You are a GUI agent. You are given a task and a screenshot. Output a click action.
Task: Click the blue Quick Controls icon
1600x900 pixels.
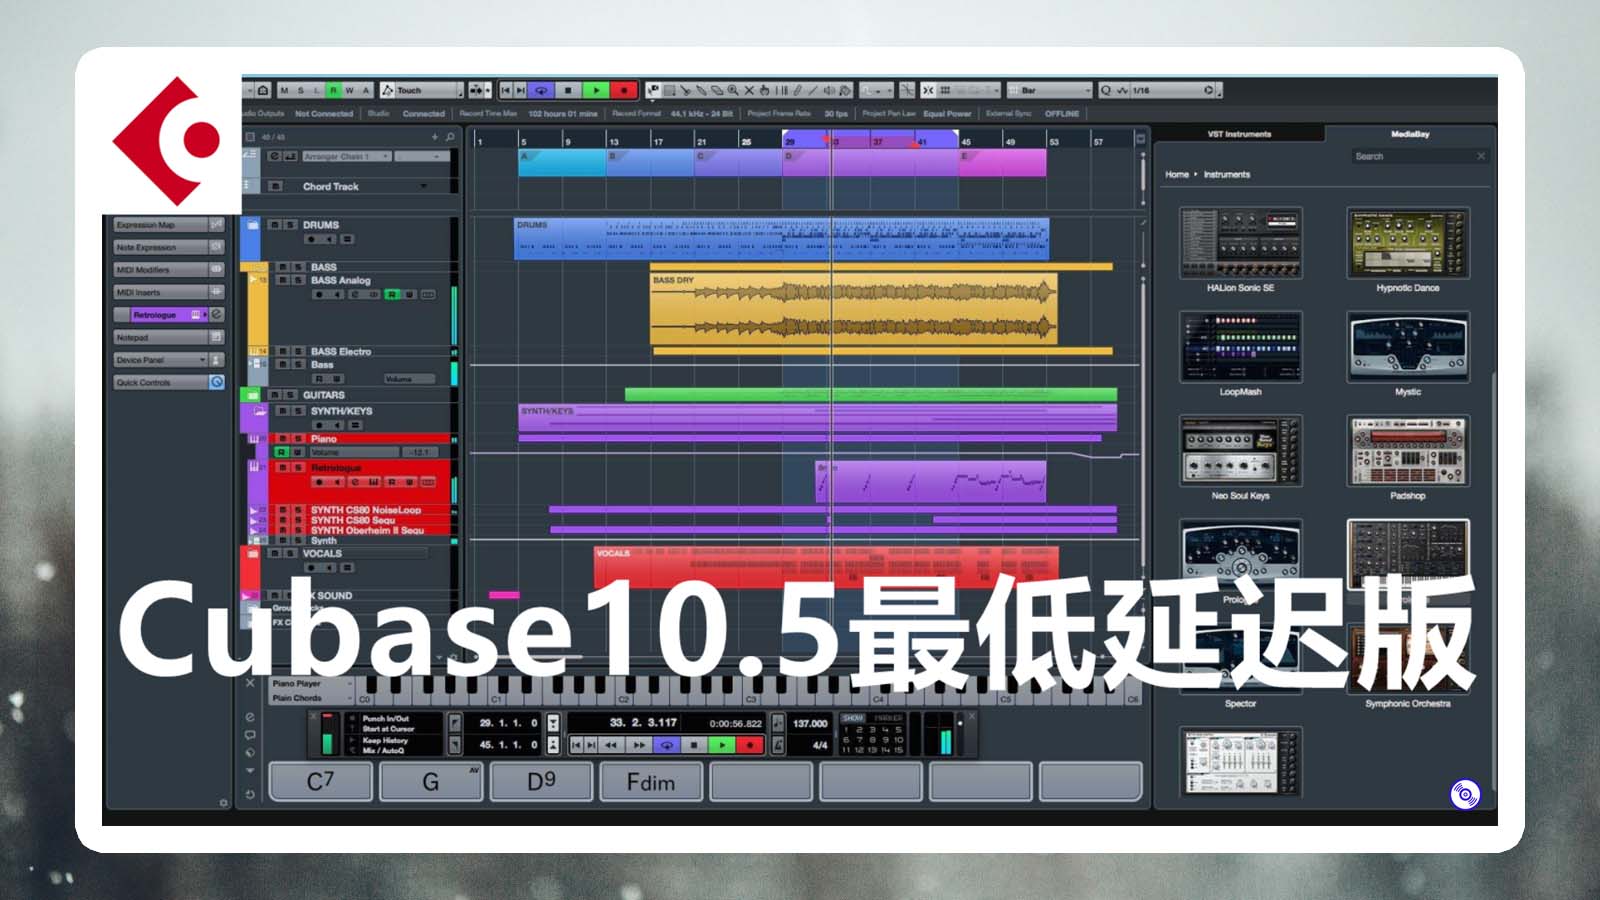click(x=216, y=382)
